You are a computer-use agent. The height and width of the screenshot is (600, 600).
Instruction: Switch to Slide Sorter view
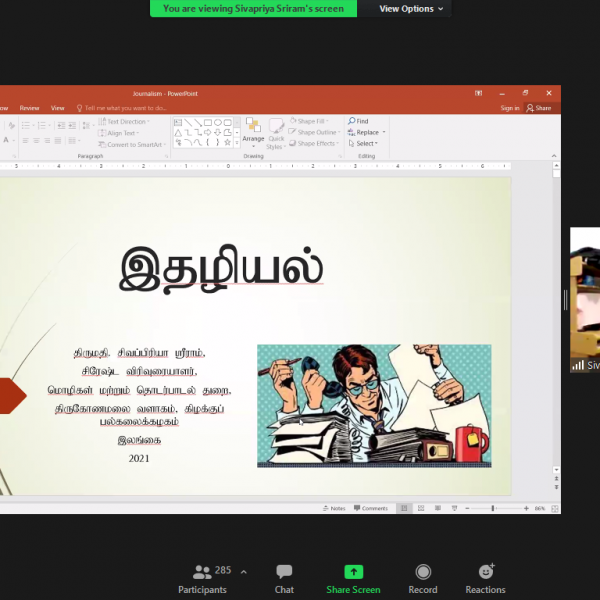point(421,508)
